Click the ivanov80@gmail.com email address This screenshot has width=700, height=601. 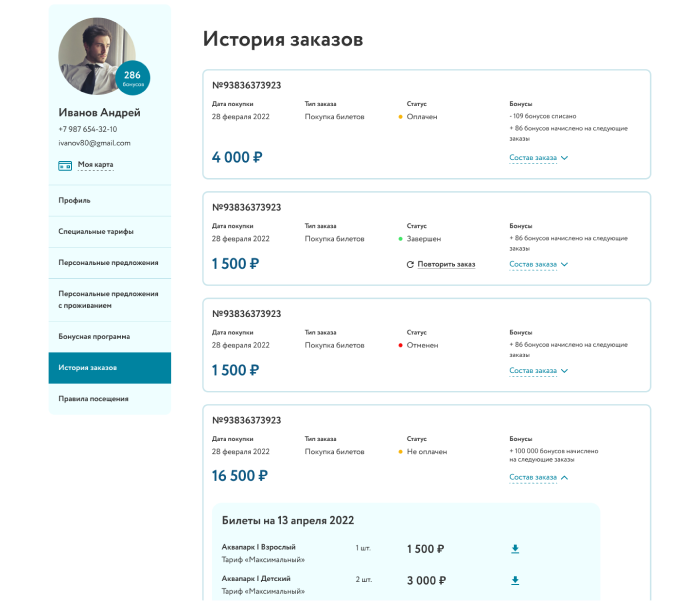click(x=94, y=143)
